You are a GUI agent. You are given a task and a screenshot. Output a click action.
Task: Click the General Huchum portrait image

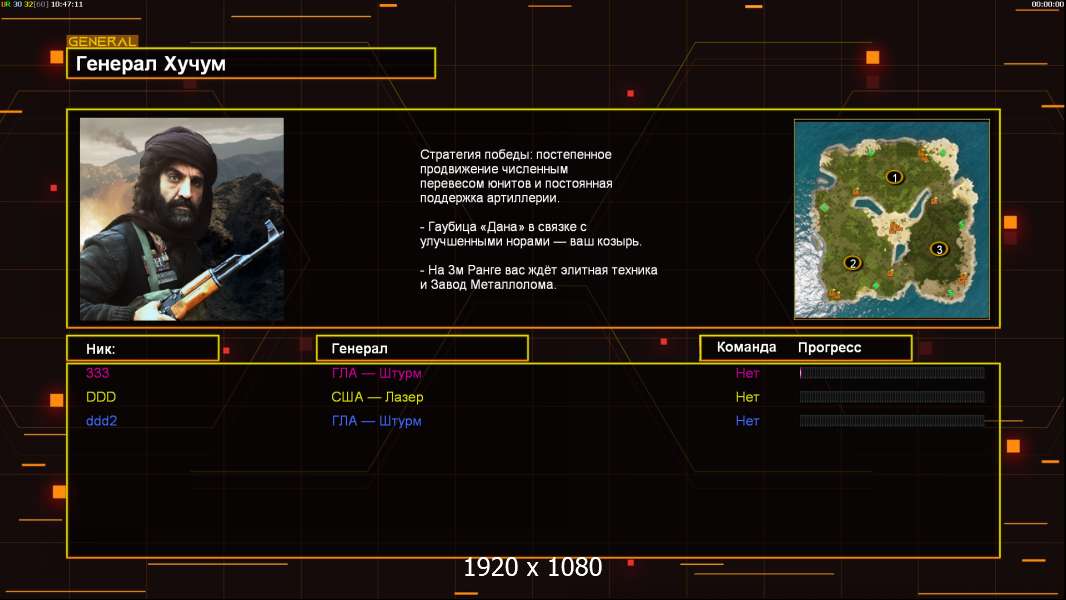(x=182, y=219)
